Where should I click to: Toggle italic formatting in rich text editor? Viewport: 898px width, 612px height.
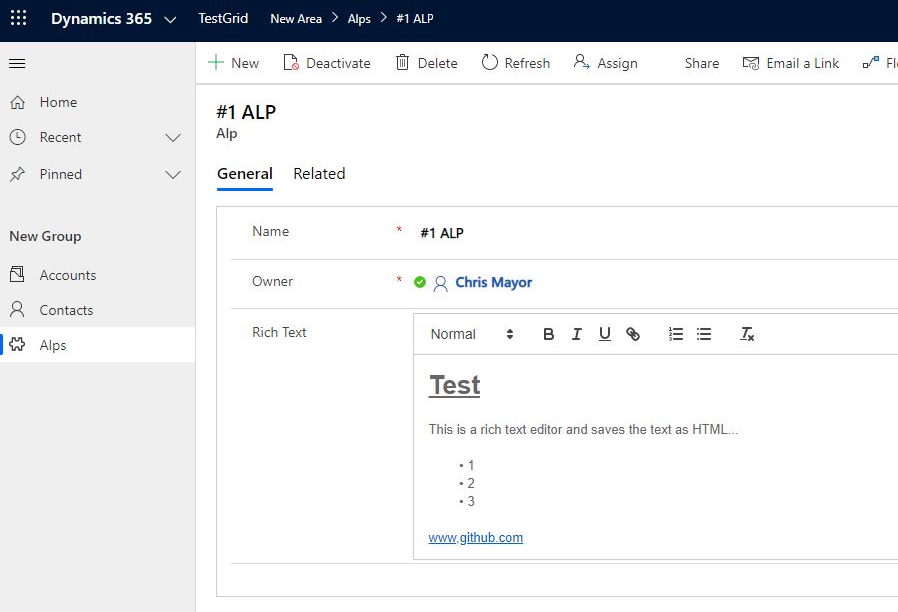pyautogui.click(x=577, y=334)
